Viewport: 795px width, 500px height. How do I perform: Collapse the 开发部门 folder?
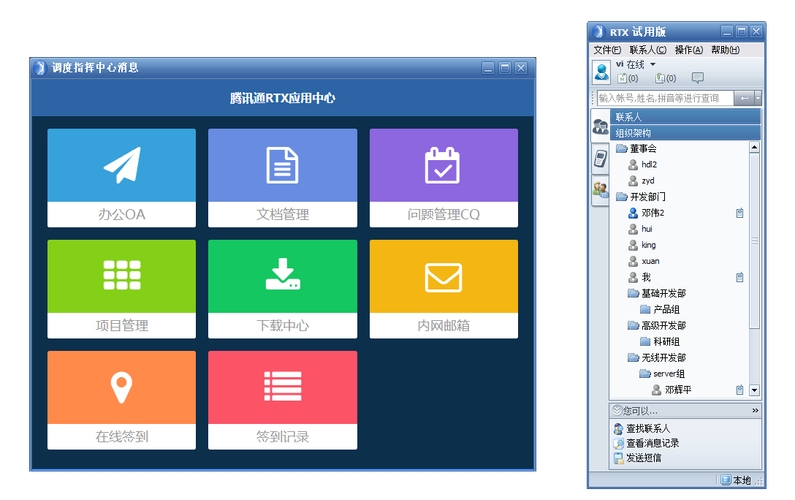[641, 197]
